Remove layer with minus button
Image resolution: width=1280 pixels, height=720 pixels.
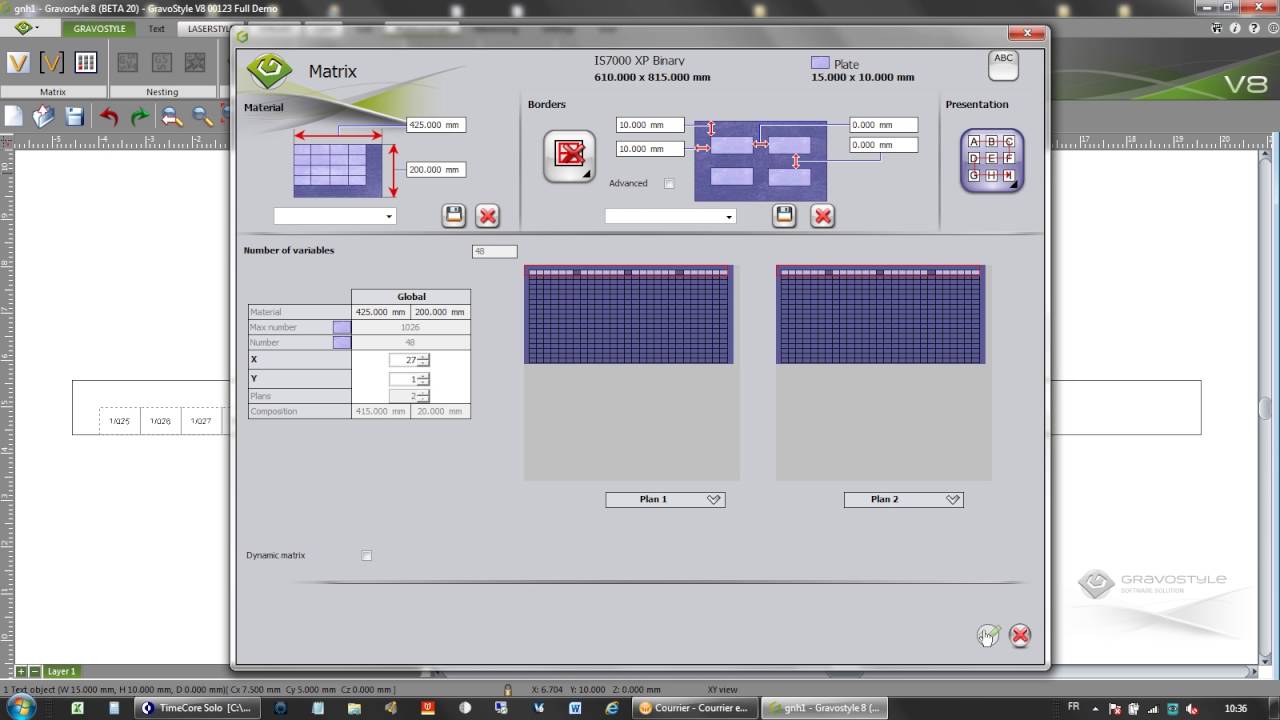point(35,671)
